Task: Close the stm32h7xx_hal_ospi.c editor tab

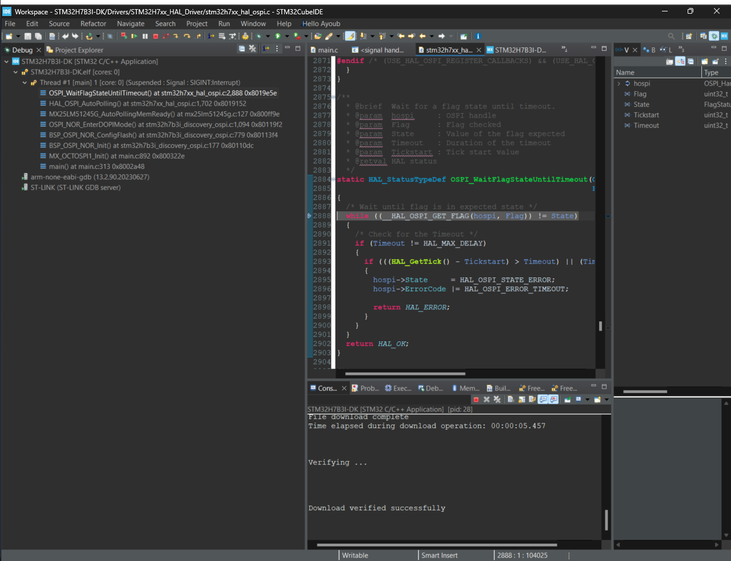Action: click(479, 50)
